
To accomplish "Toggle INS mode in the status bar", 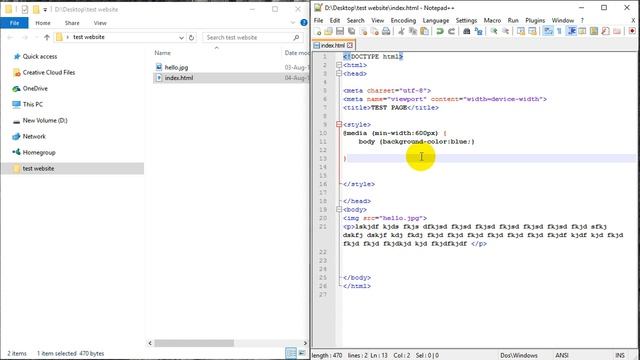I will 620,356.
